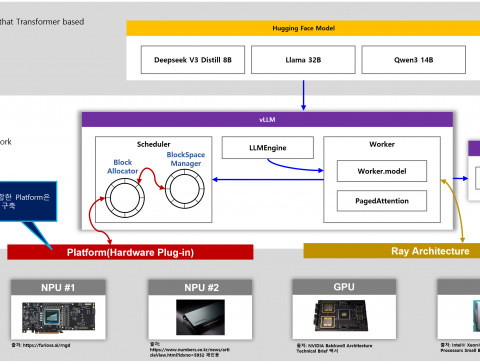This screenshot has width=480, height=364.
Task: Click the Llama 32B model box
Action: coord(303,60)
